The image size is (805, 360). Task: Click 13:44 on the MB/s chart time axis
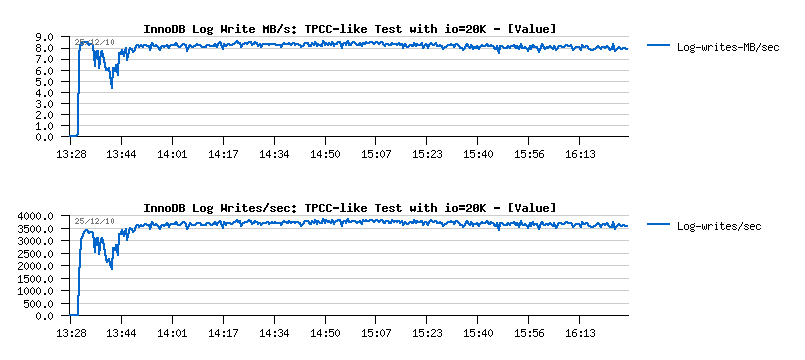click(122, 155)
